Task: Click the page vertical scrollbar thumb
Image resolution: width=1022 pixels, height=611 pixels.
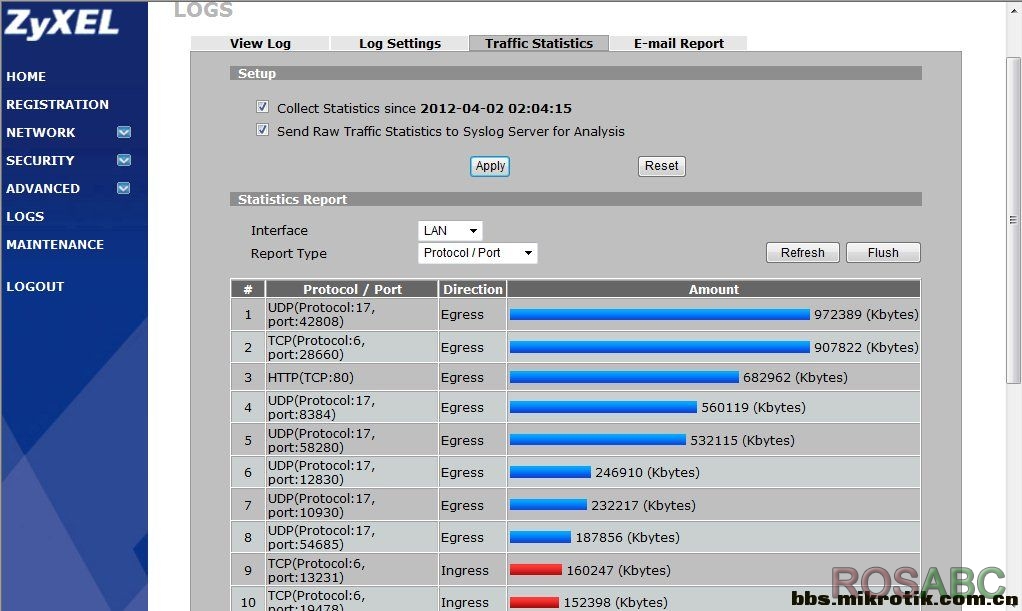Action: (1013, 220)
